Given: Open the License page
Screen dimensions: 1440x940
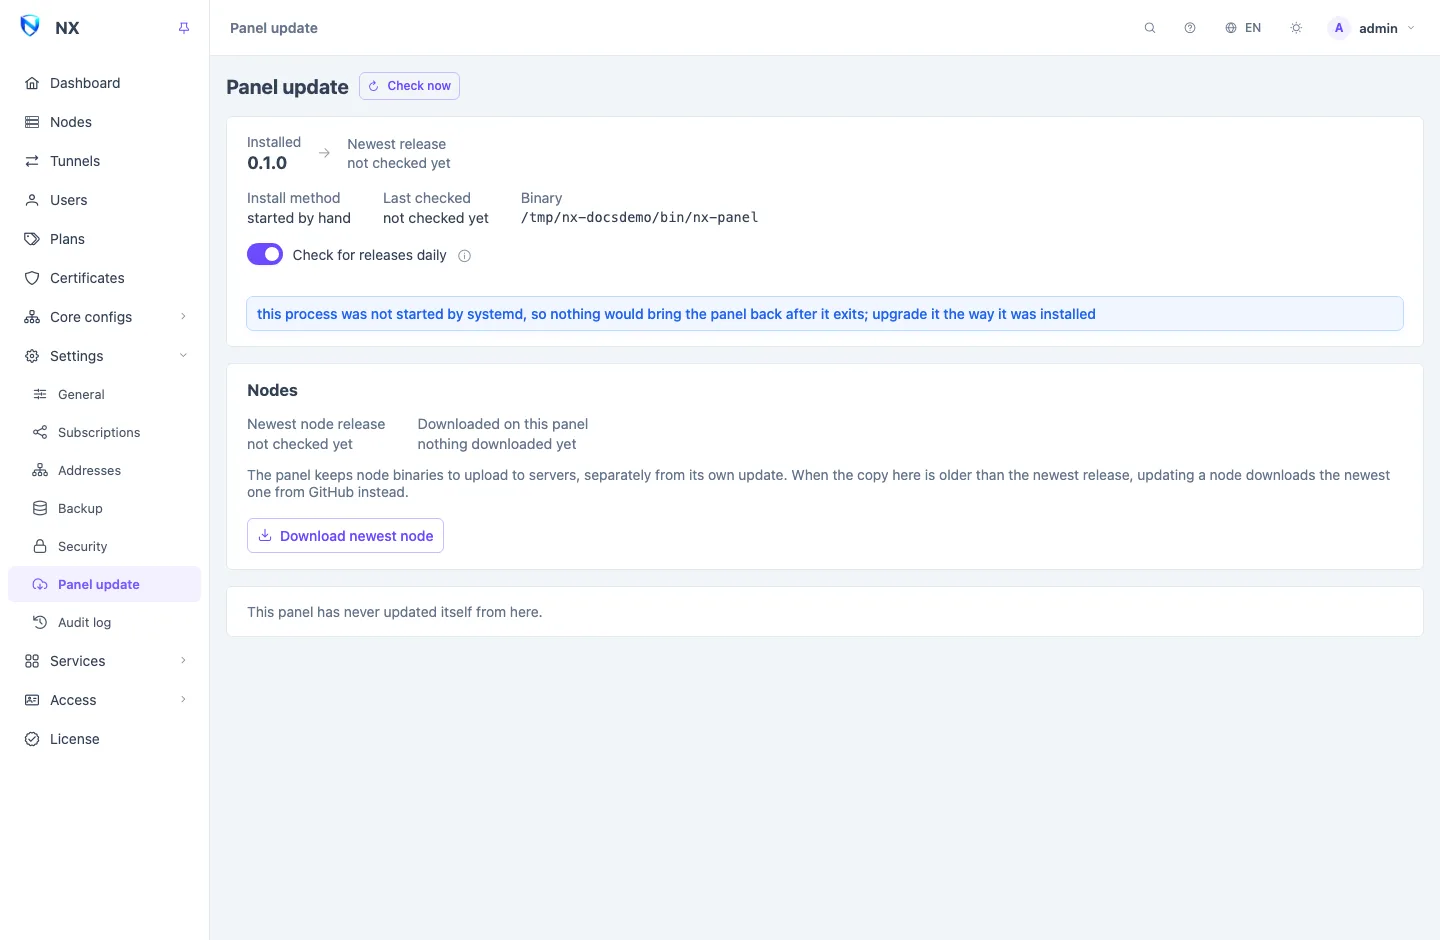Looking at the screenshot, I should (104, 739).
